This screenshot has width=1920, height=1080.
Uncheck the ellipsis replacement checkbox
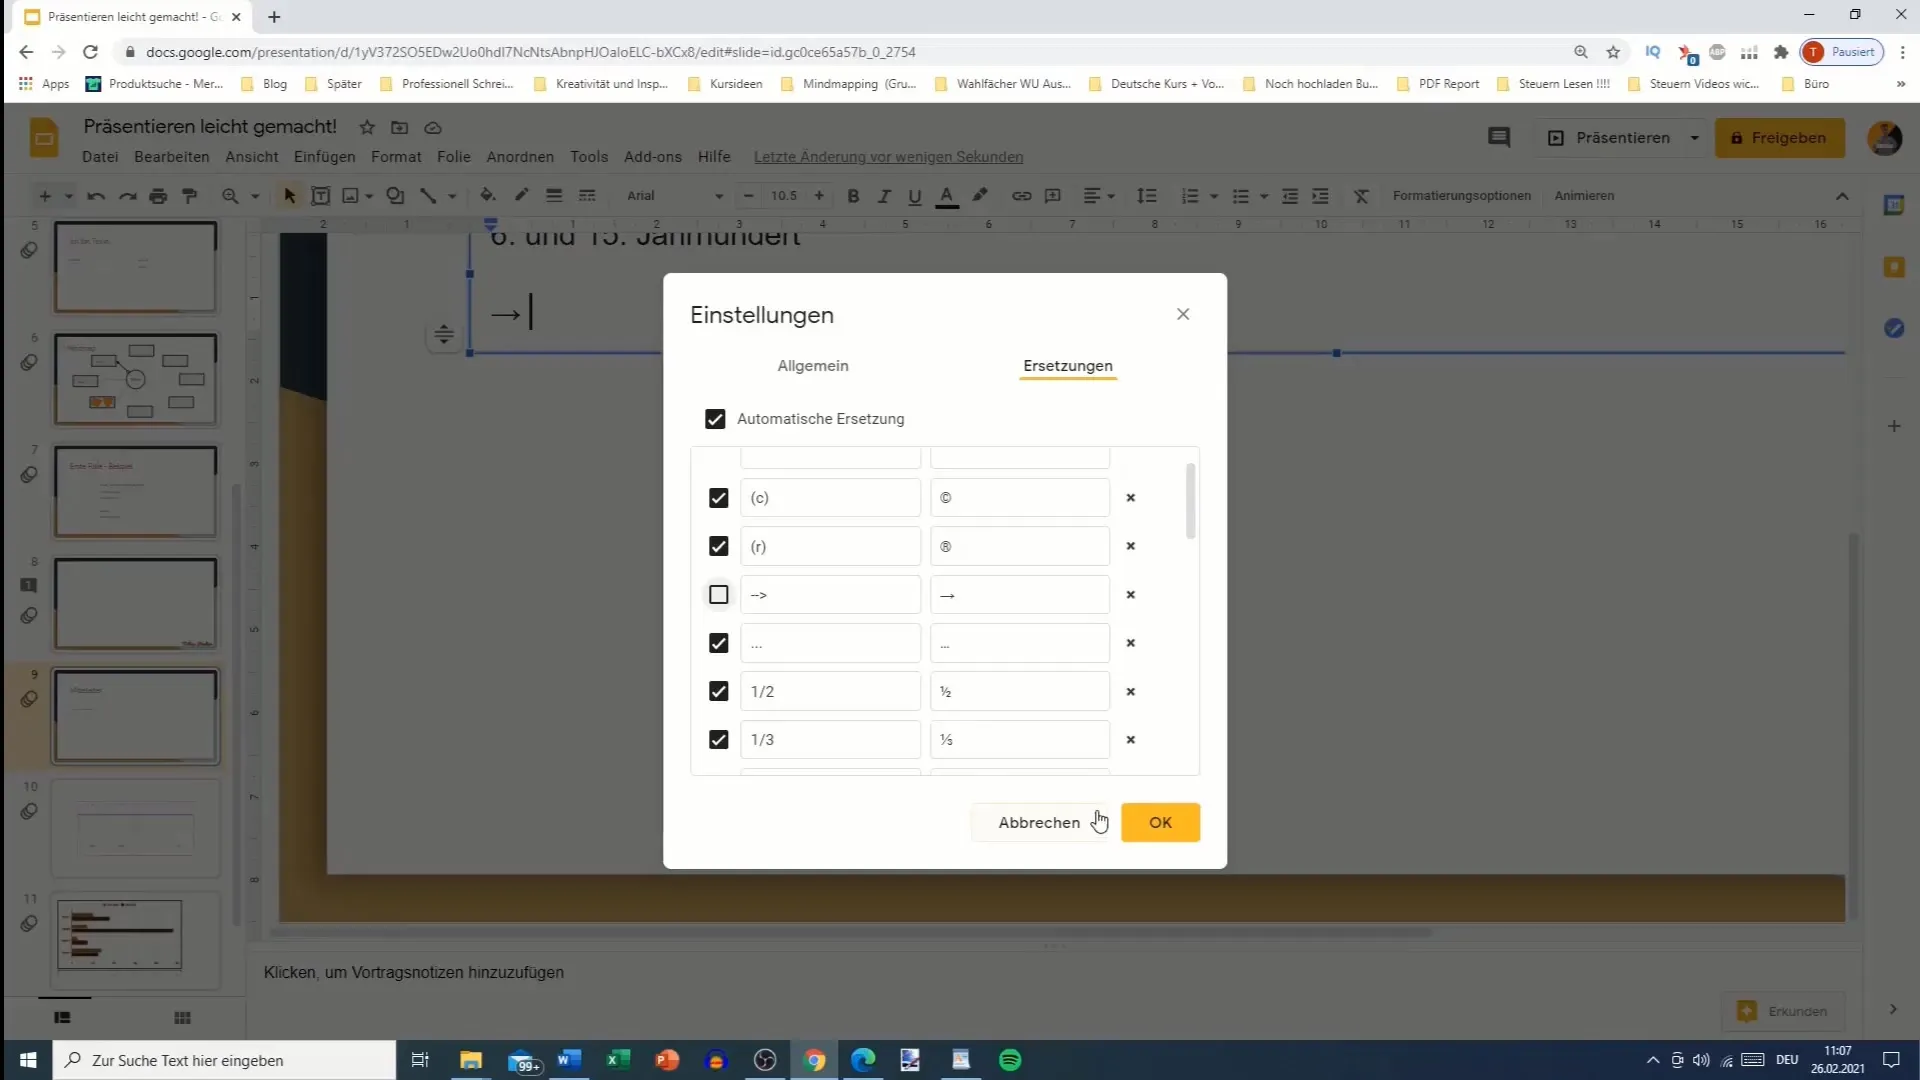[x=718, y=643]
